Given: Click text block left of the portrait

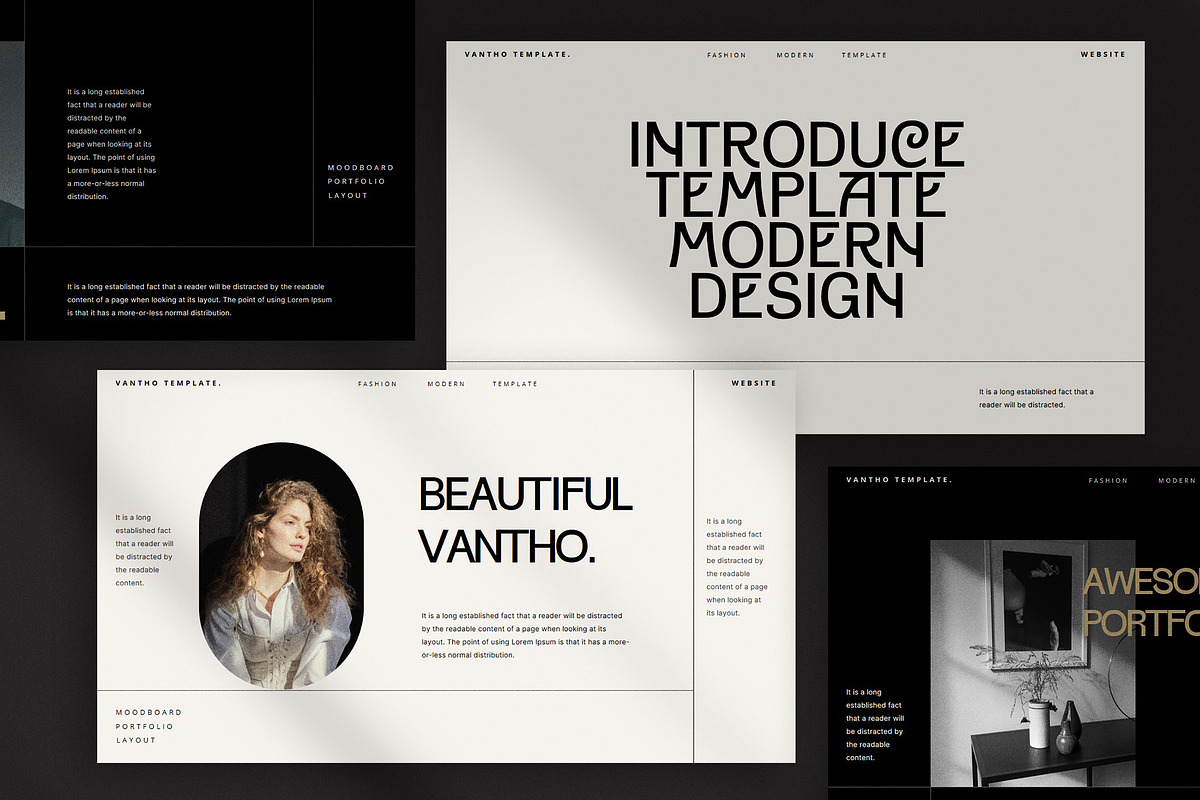Looking at the screenshot, I should 144,550.
